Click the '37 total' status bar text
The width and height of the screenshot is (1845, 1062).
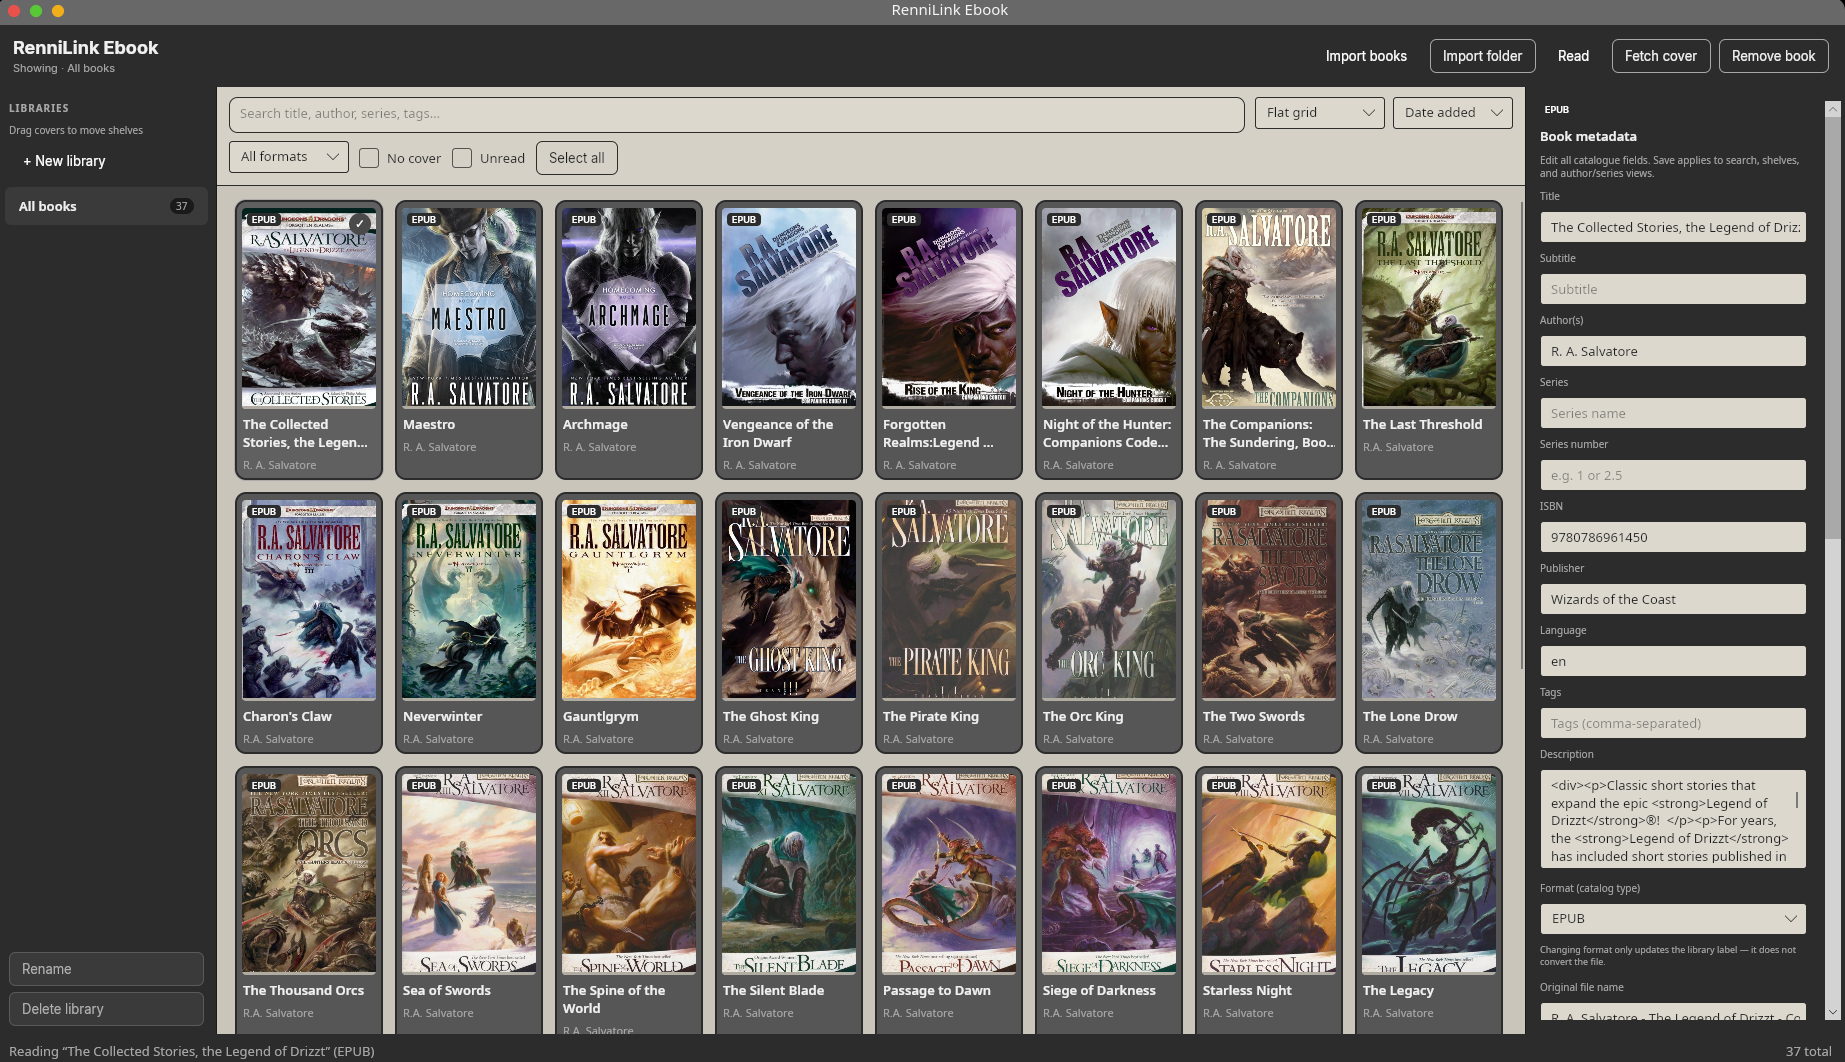click(1809, 1051)
